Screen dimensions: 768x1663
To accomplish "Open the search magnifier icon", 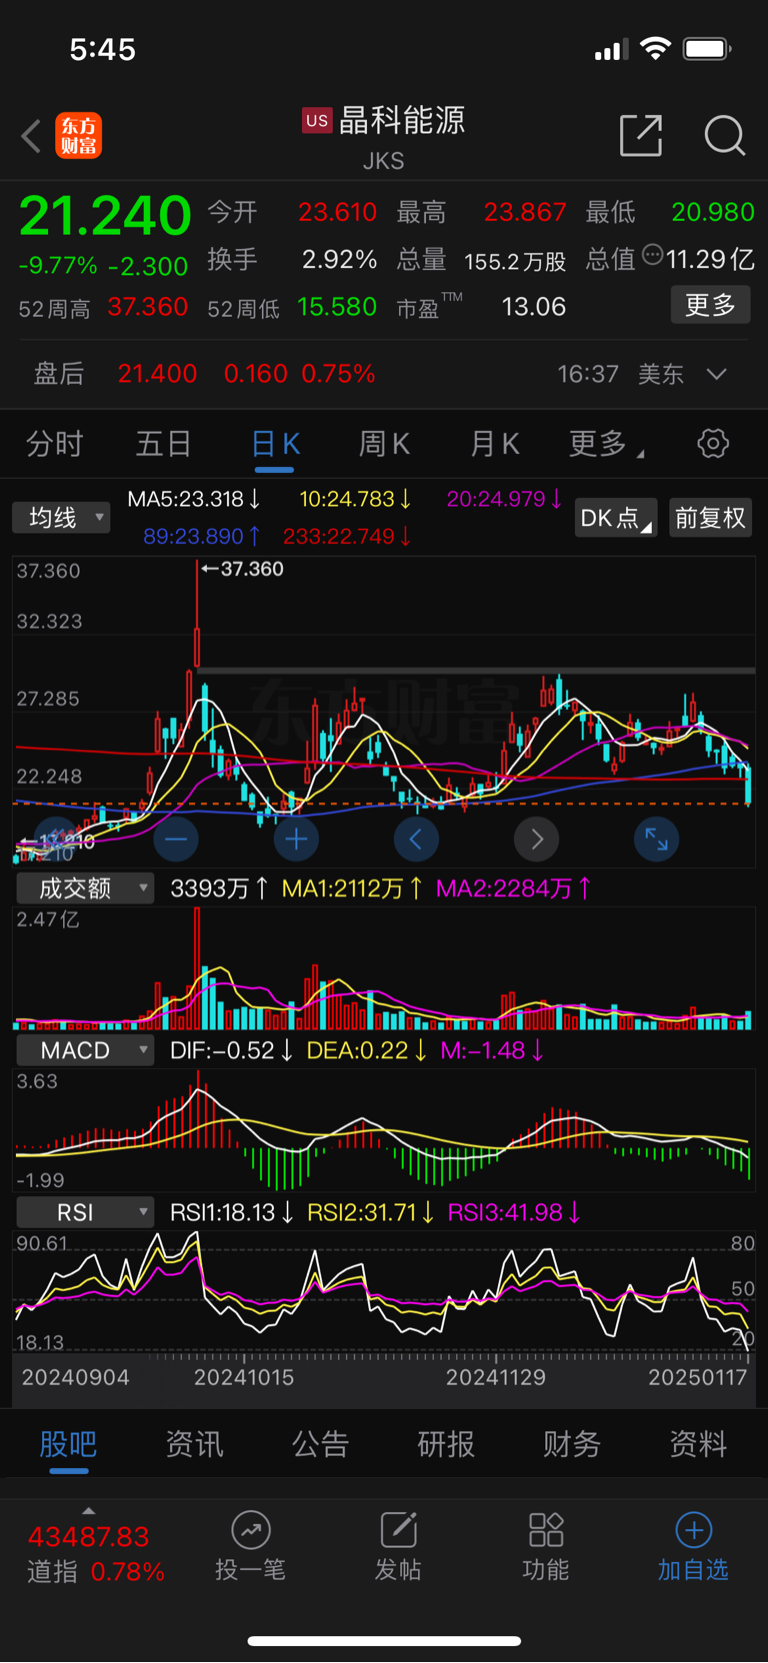I will tap(724, 135).
